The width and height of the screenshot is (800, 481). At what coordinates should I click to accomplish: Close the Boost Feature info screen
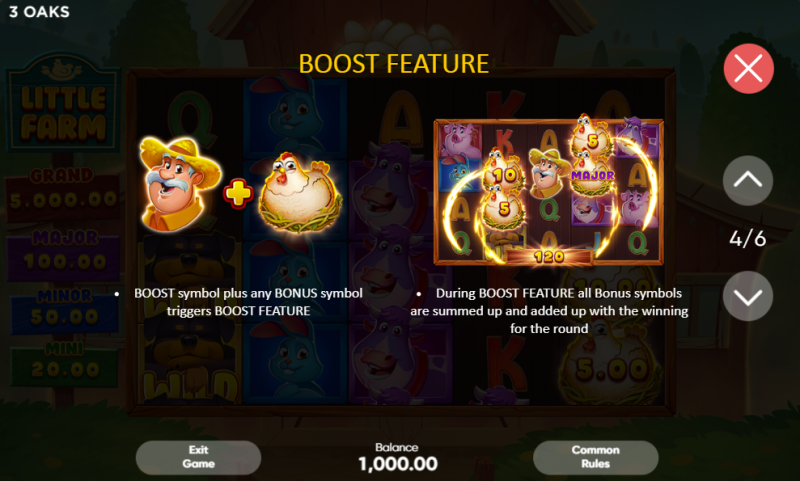748,69
